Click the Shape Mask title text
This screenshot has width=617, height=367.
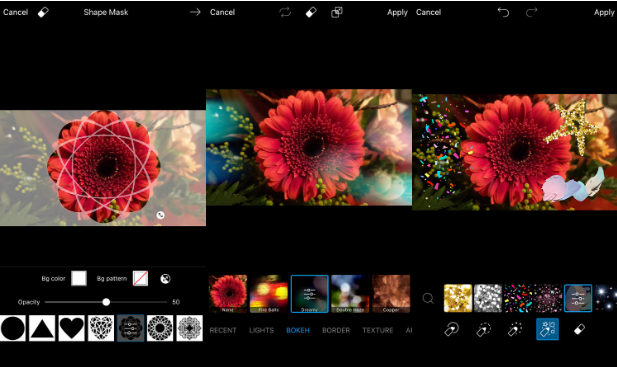pyautogui.click(x=106, y=12)
